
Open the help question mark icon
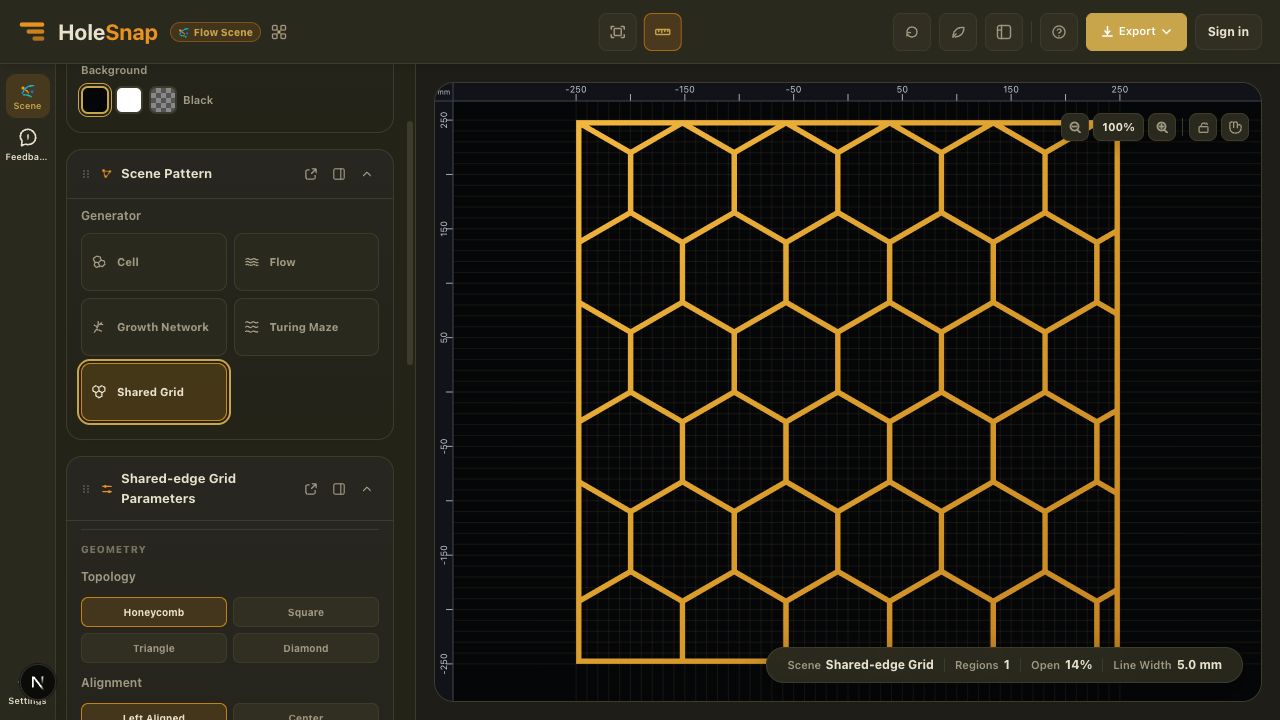[1059, 32]
